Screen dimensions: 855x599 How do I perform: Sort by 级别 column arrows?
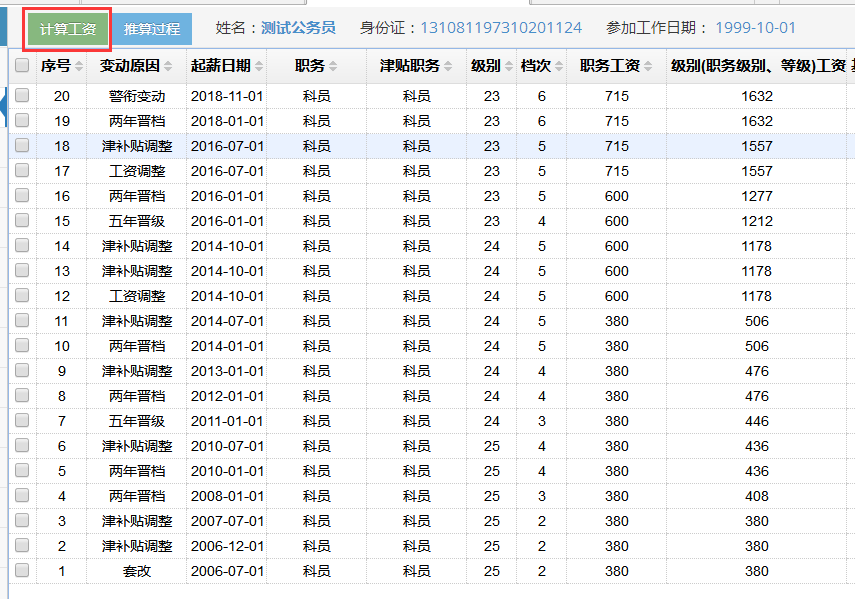(x=509, y=66)
